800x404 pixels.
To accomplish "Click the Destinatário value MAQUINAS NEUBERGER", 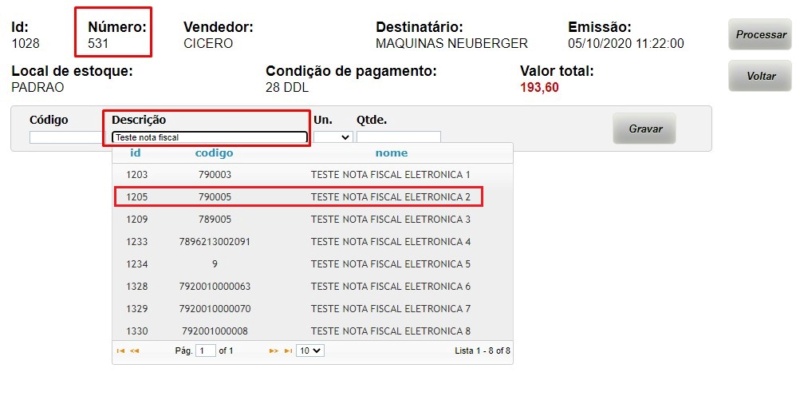I will [452, 43].
